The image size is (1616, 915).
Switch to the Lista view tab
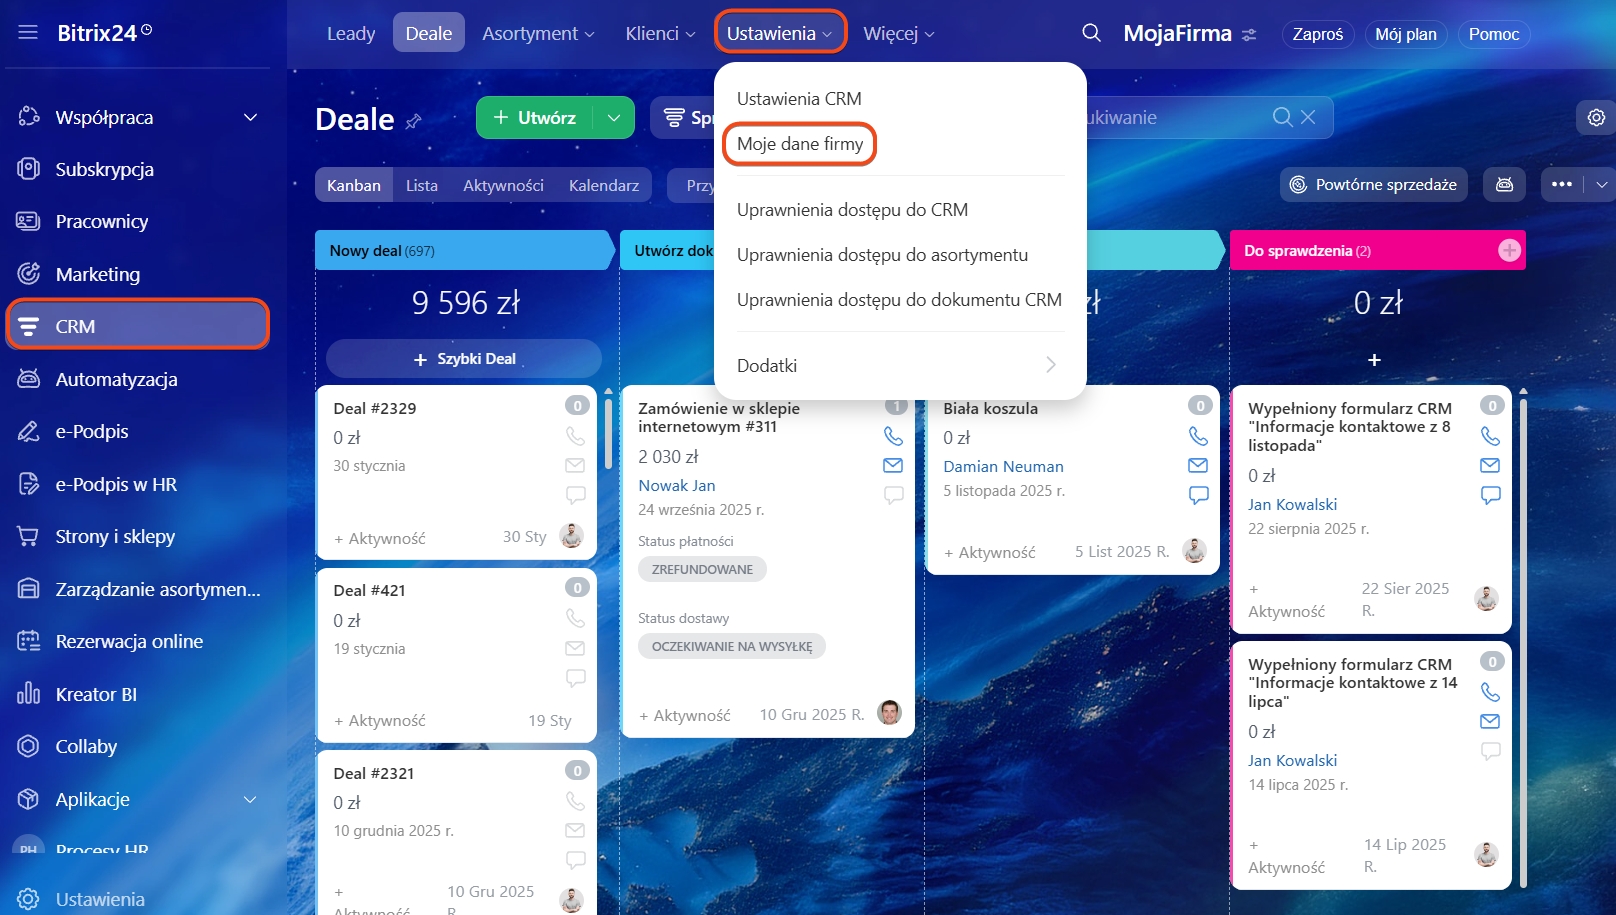pos(421,185)
